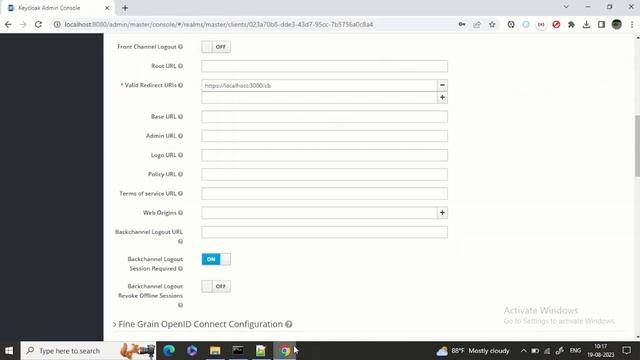Open the Windows Start menu
640x360 pixels.
click(x=9, y=351)
